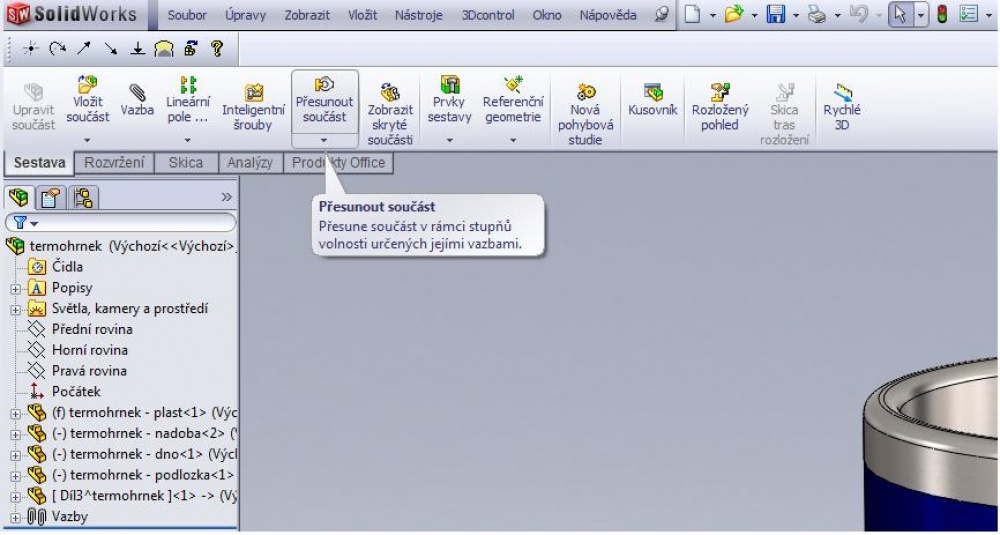Open the ConfigurationManager tab icon

[83, 198]
